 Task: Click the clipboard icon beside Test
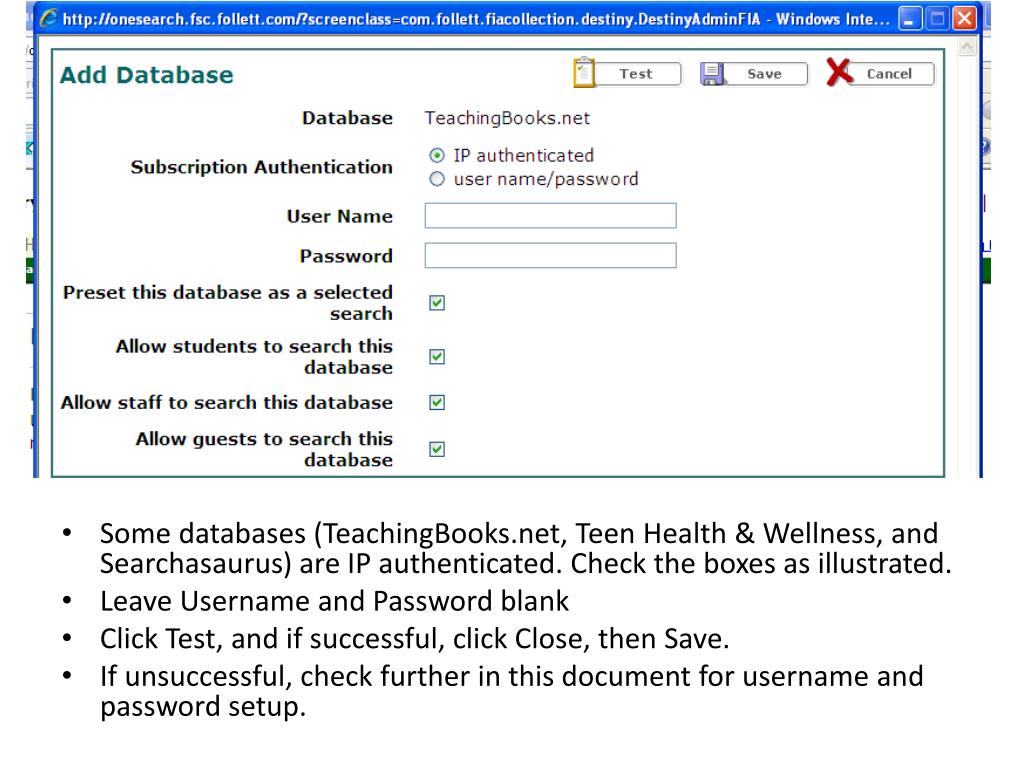point(584,72)
